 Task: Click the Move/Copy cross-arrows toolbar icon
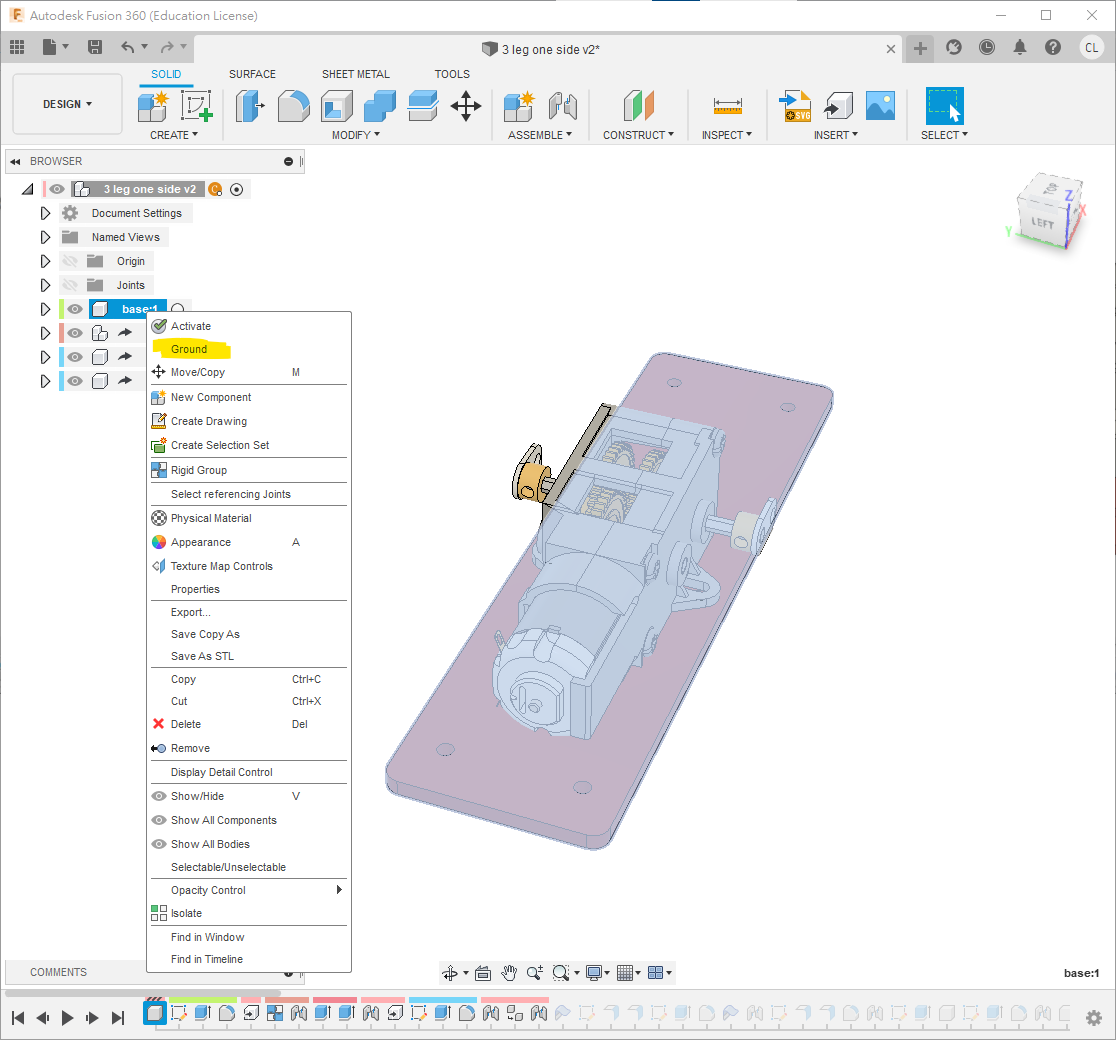tap(466, 106)
